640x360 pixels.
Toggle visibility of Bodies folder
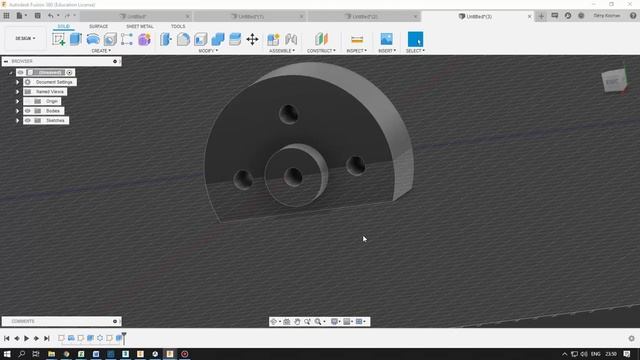[28, 111]
